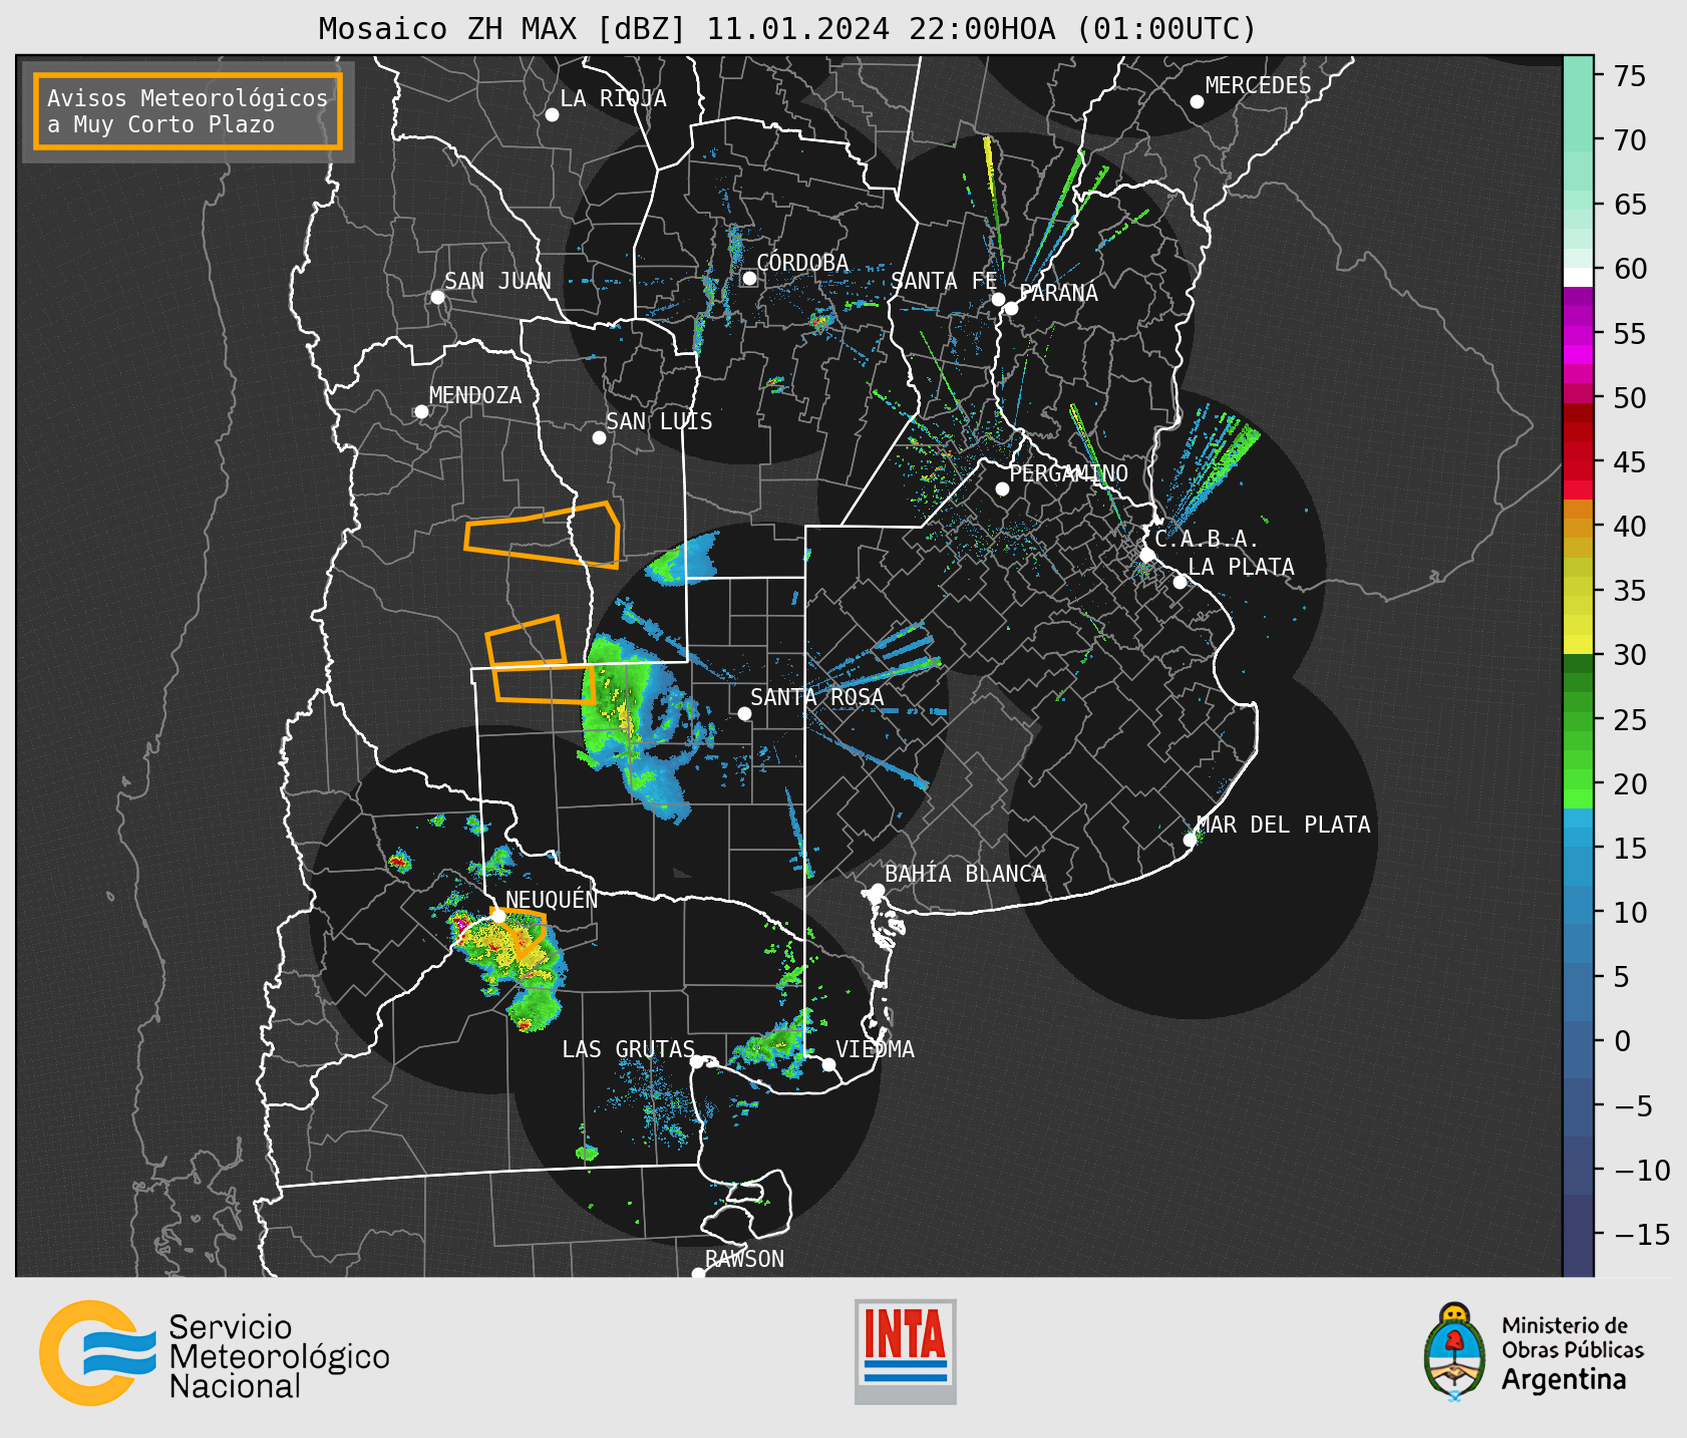The height and width of the screenshot is (1438, 1687).
Task: Click the Córdoba city marker dot
Action: click(x=749, y=278)
